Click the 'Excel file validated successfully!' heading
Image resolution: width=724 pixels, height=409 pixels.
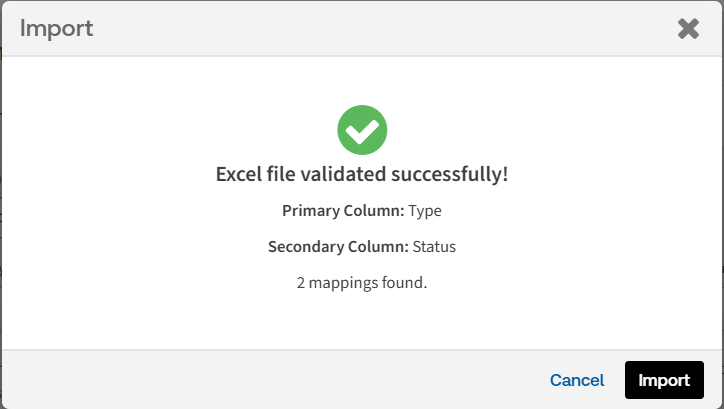click(x=362, y=174)
